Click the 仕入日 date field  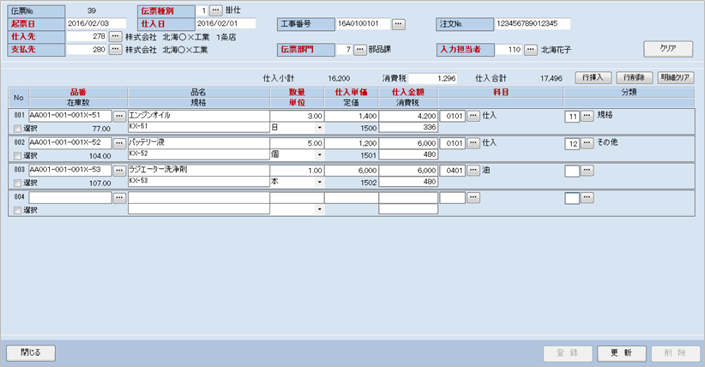click(226, 23)
